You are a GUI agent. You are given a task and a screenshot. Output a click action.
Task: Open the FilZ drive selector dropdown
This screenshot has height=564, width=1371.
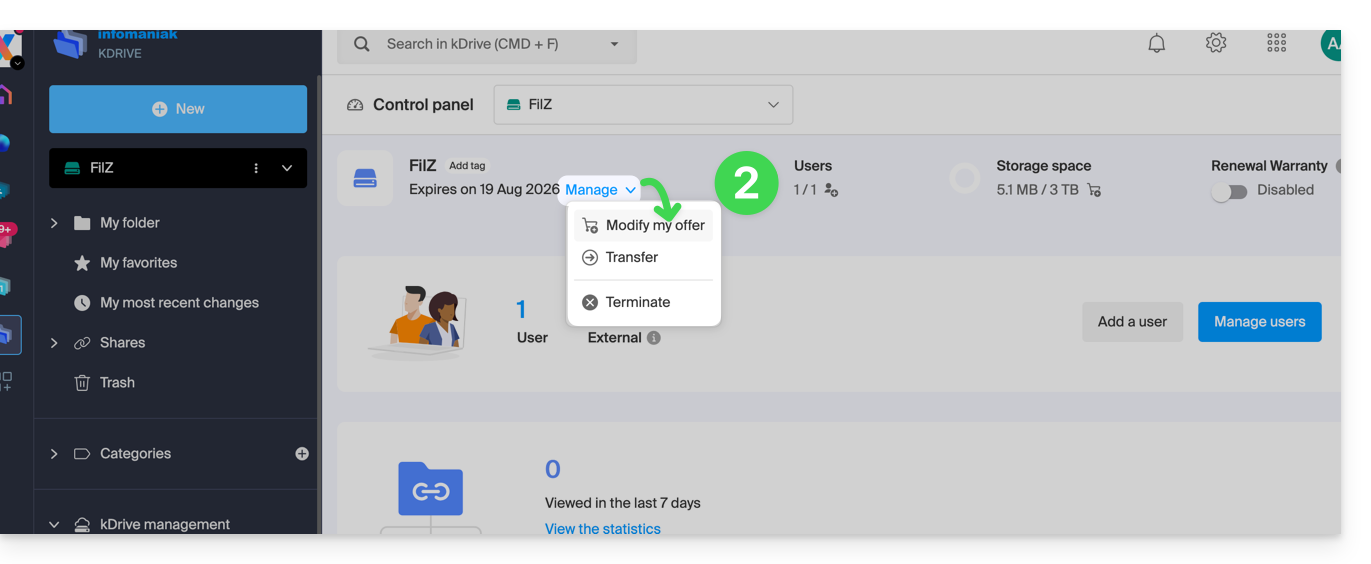point(643,105)
